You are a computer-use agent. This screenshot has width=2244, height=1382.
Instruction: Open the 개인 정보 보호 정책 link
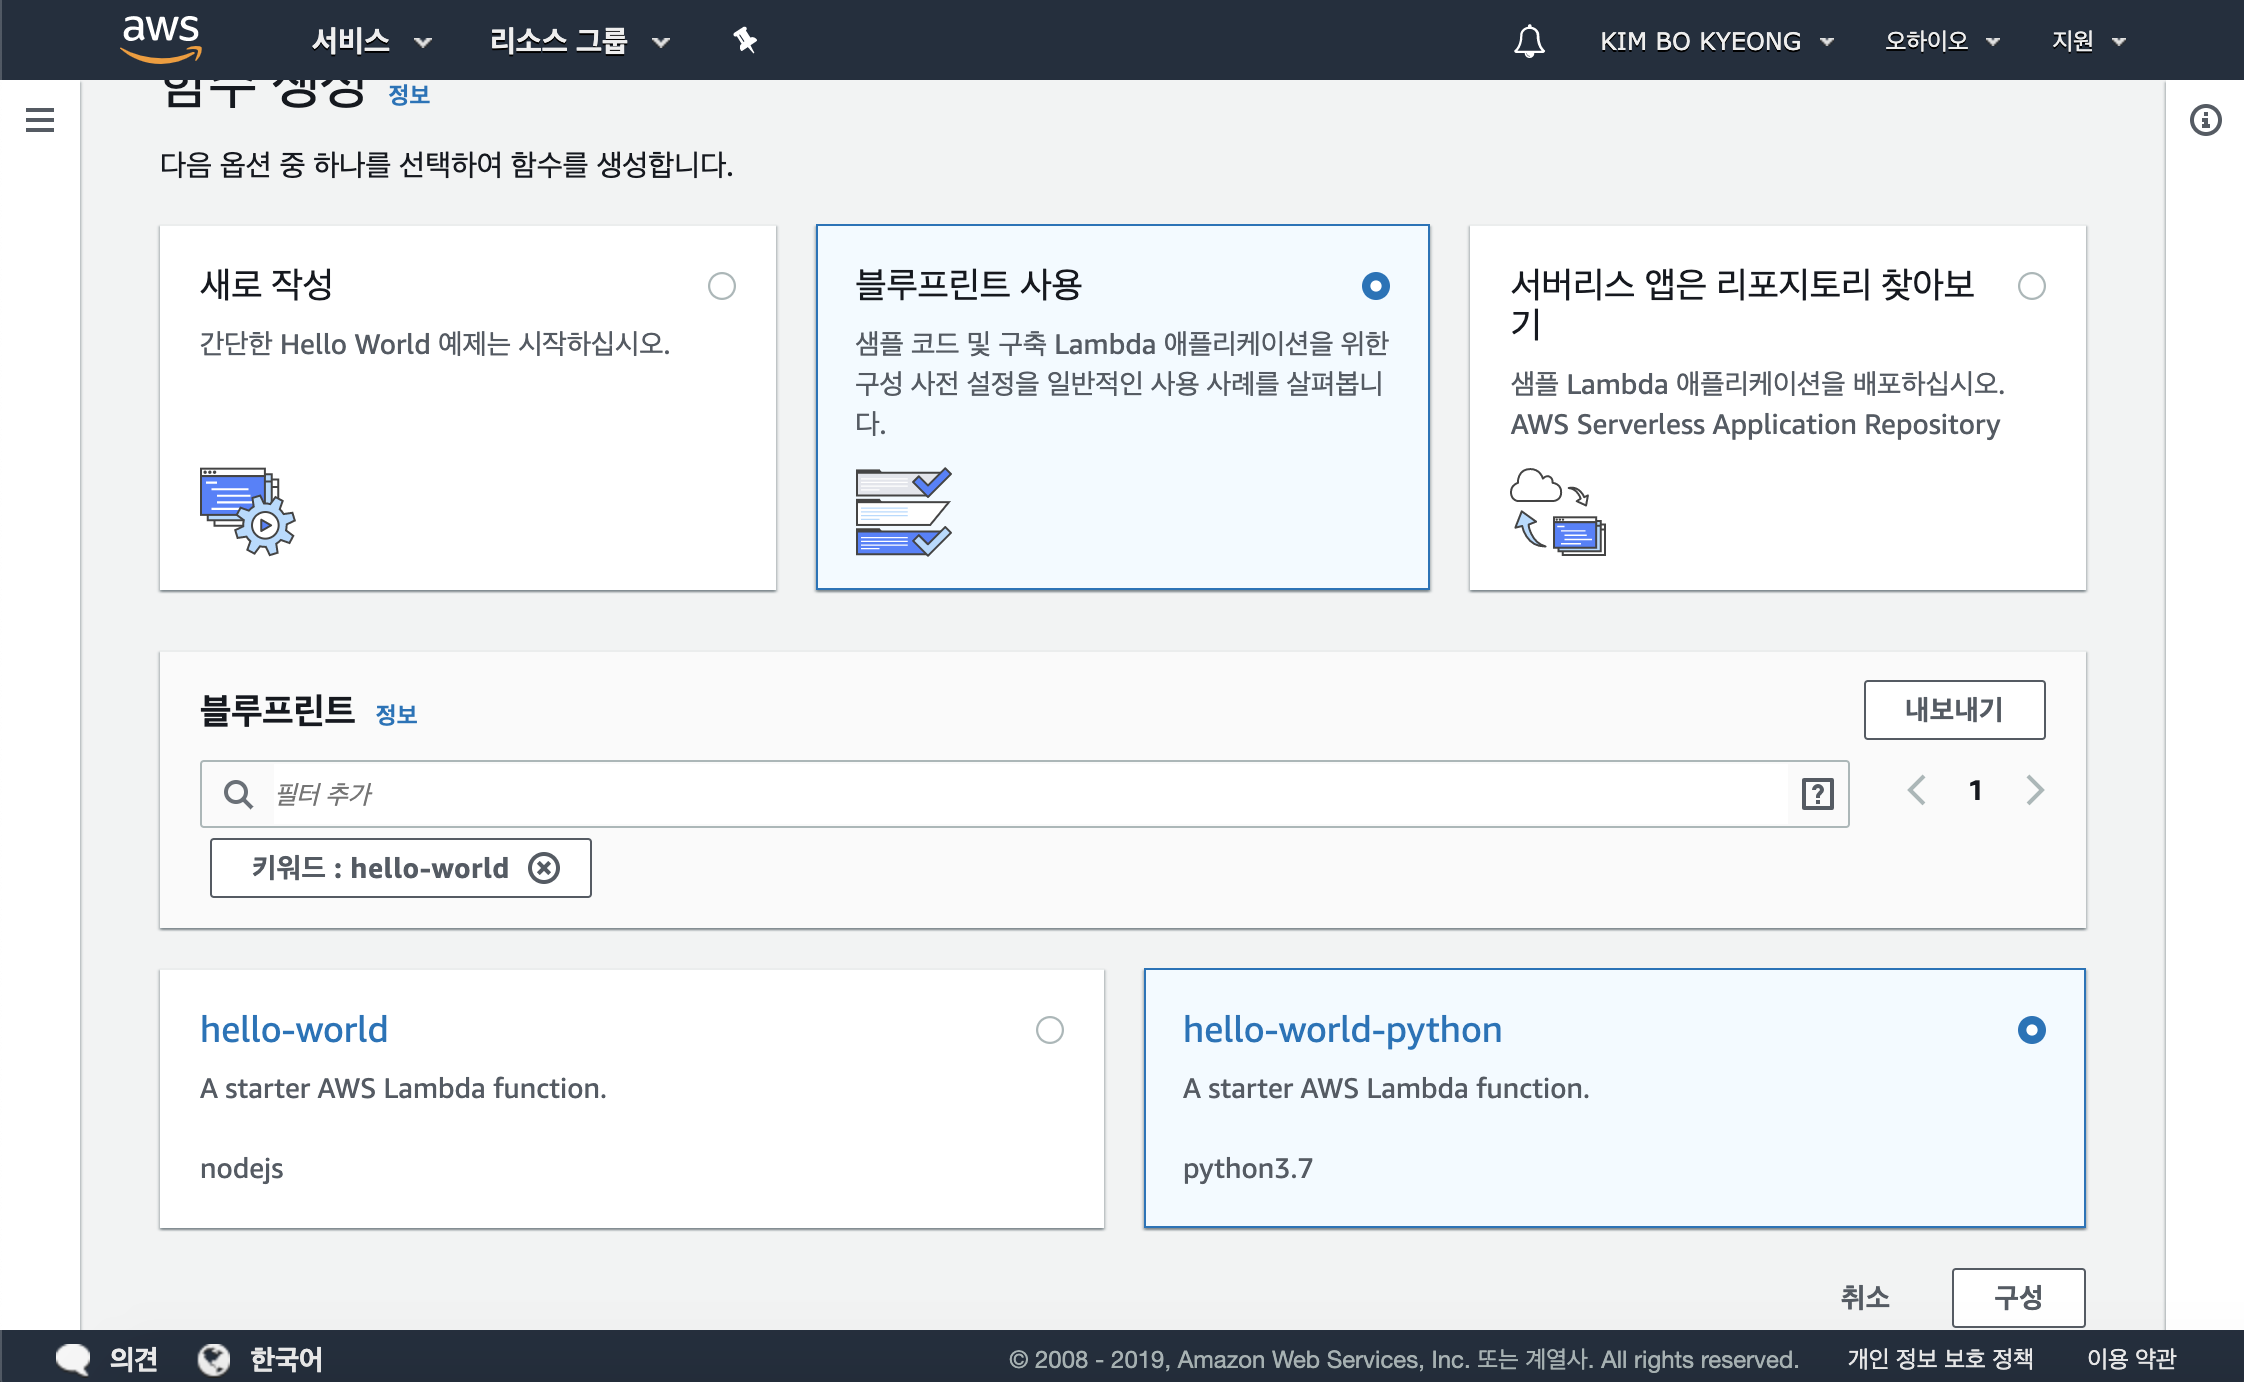tap(1940, 1359)
